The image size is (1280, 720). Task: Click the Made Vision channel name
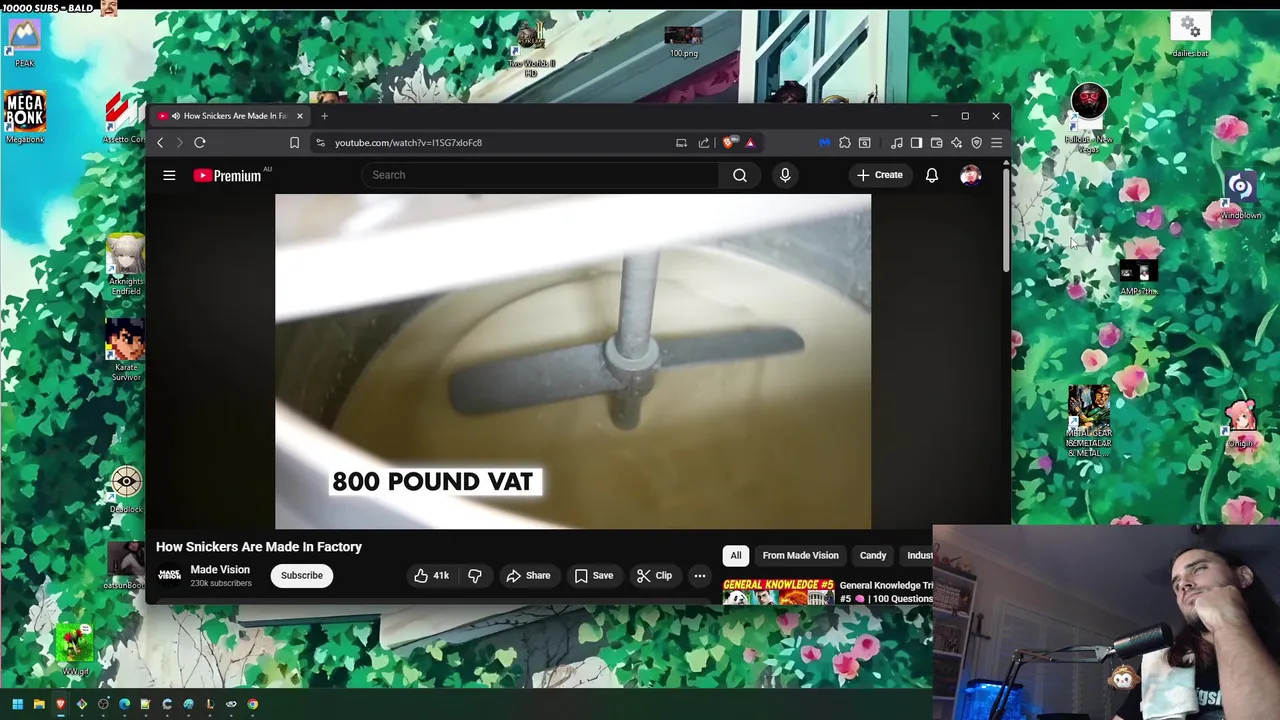pos(220,570)
